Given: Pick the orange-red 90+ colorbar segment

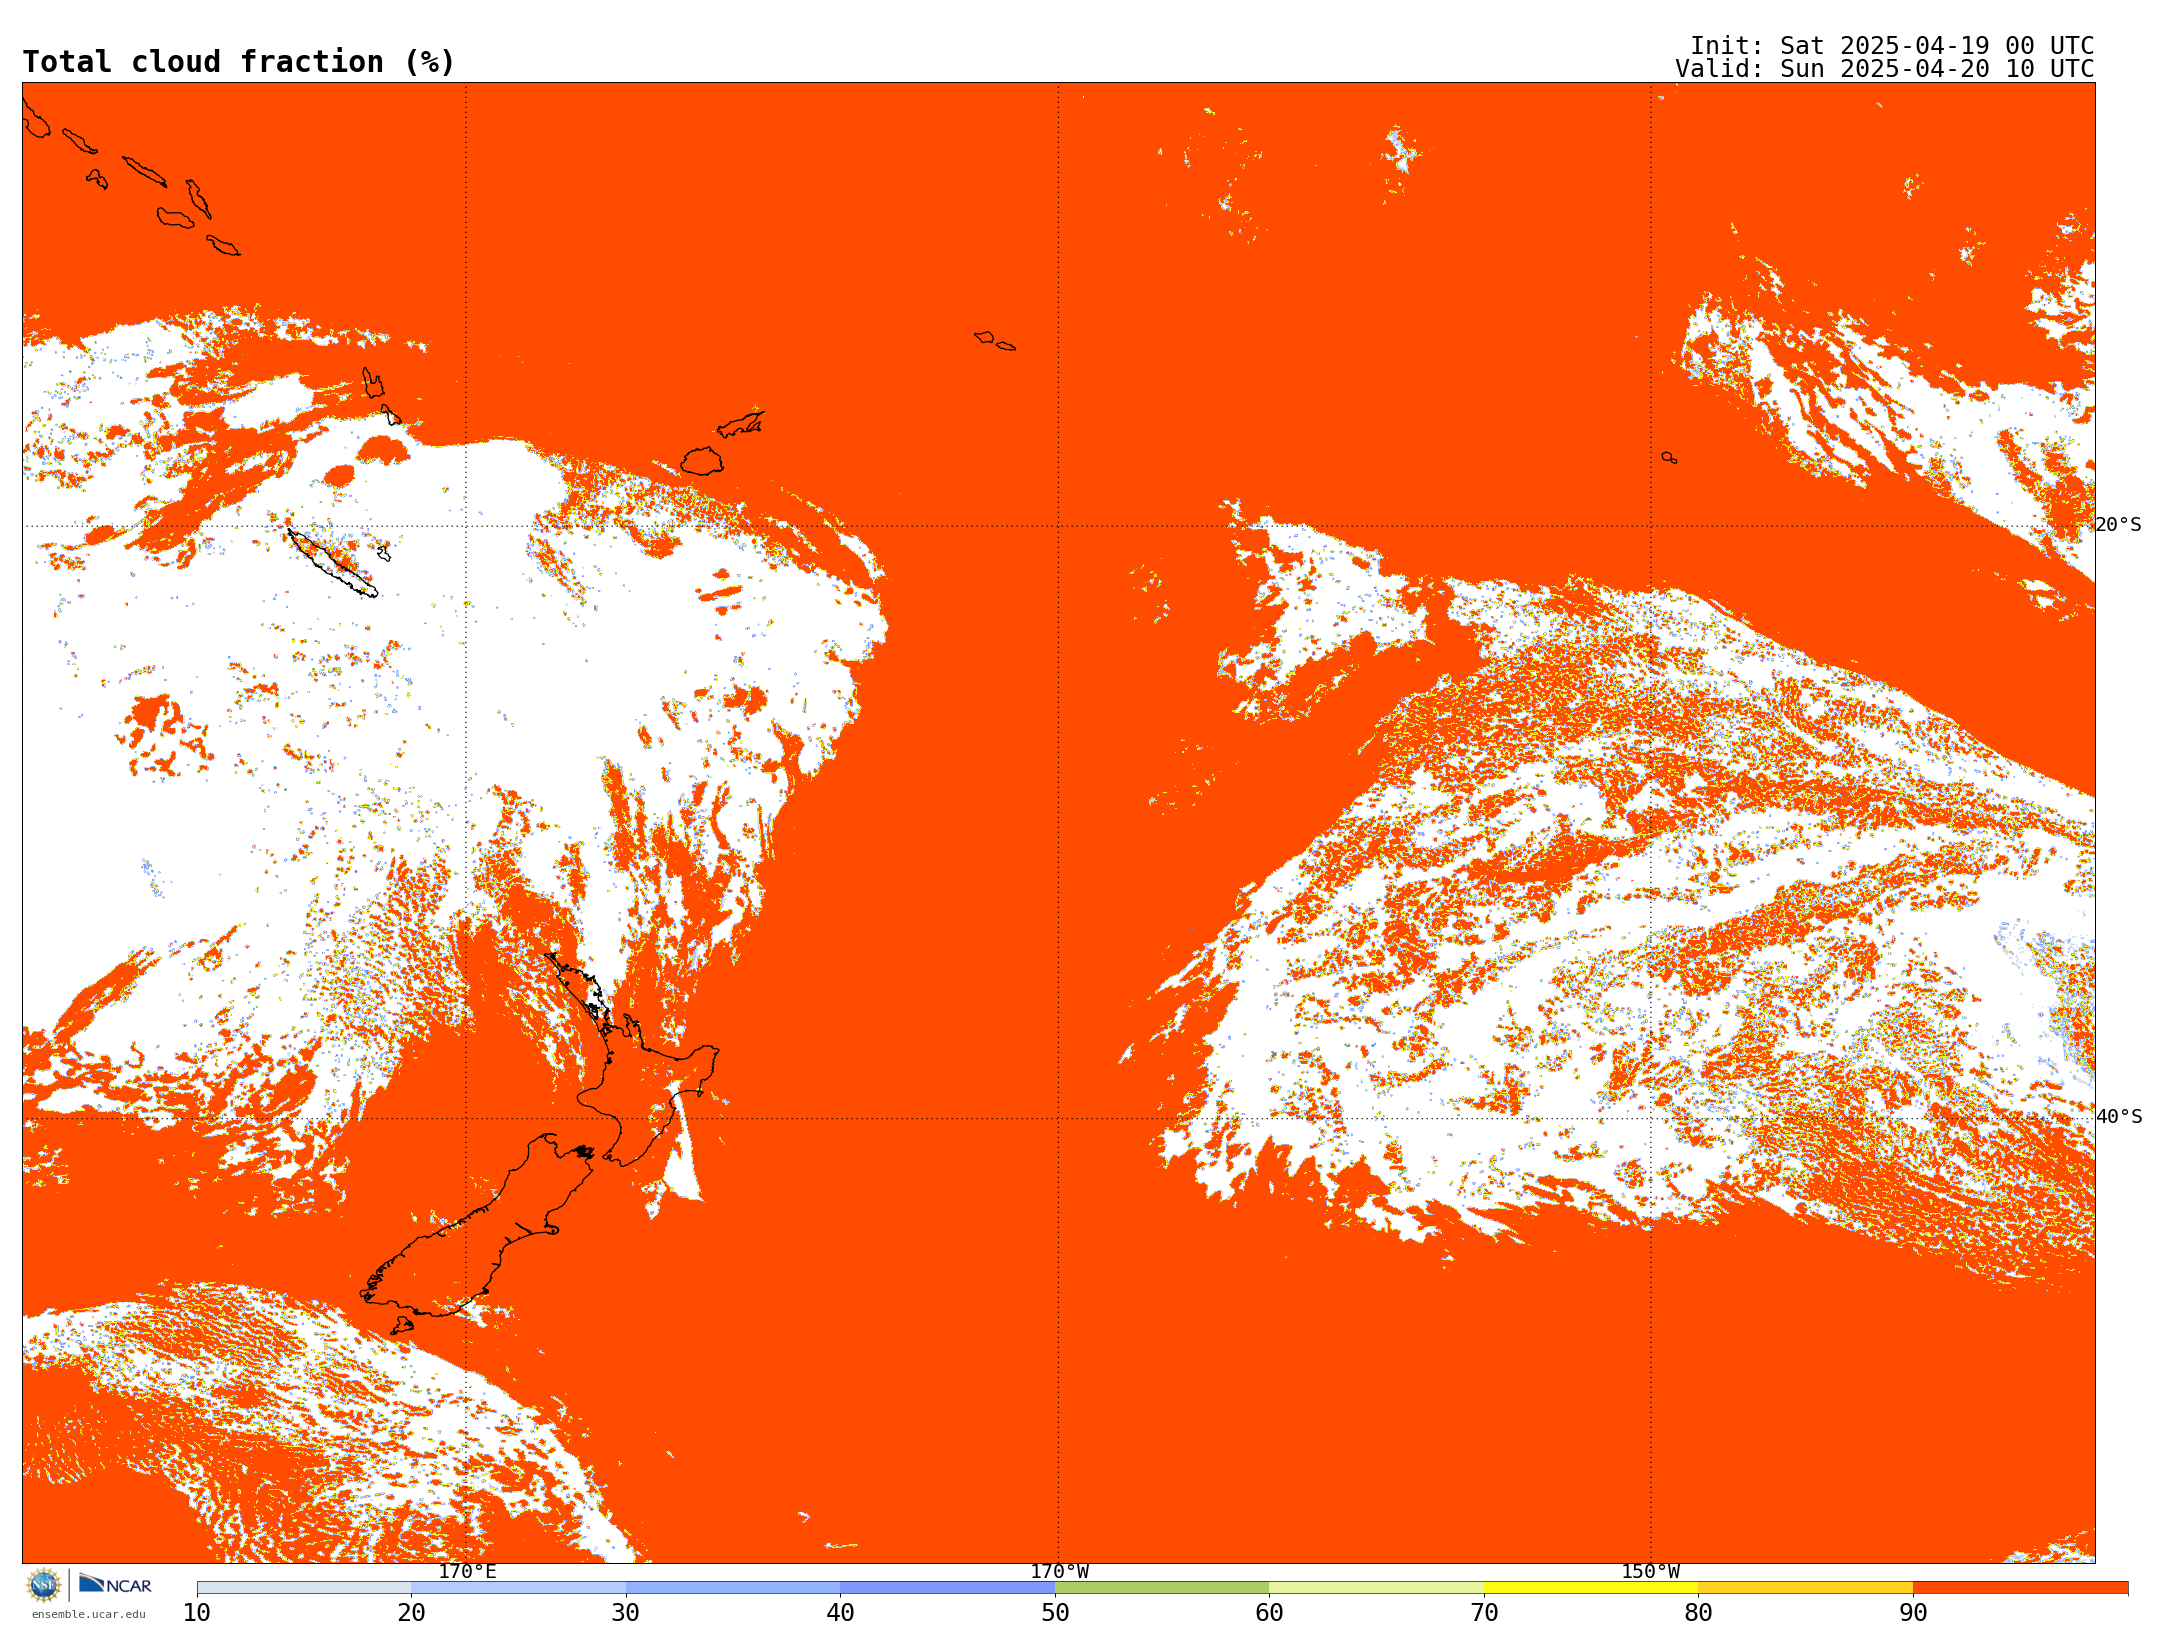Looking at the screenshot, I should (x=2019, y=1588).
